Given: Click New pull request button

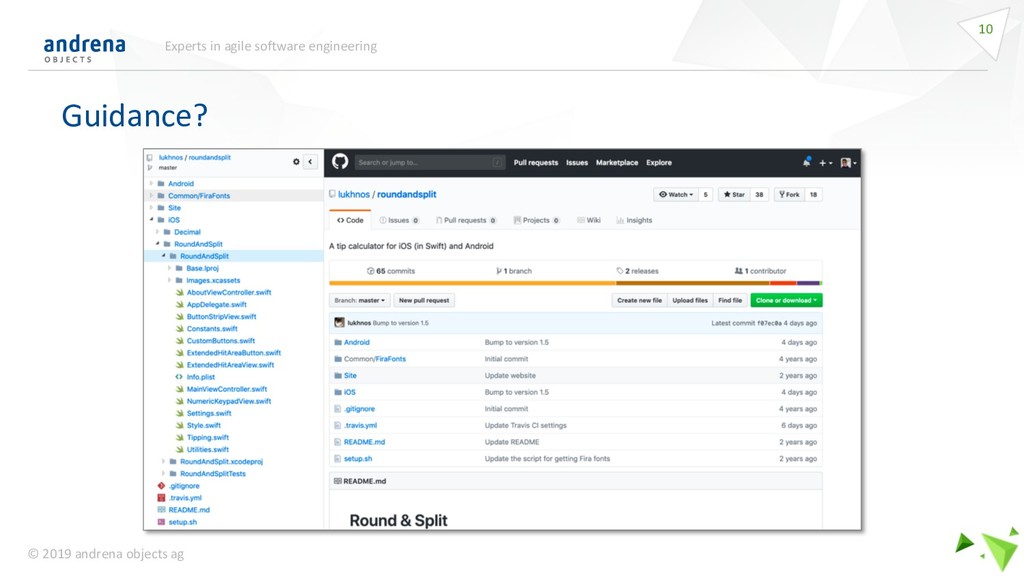Looking at the screenshot, I should 424,300.
